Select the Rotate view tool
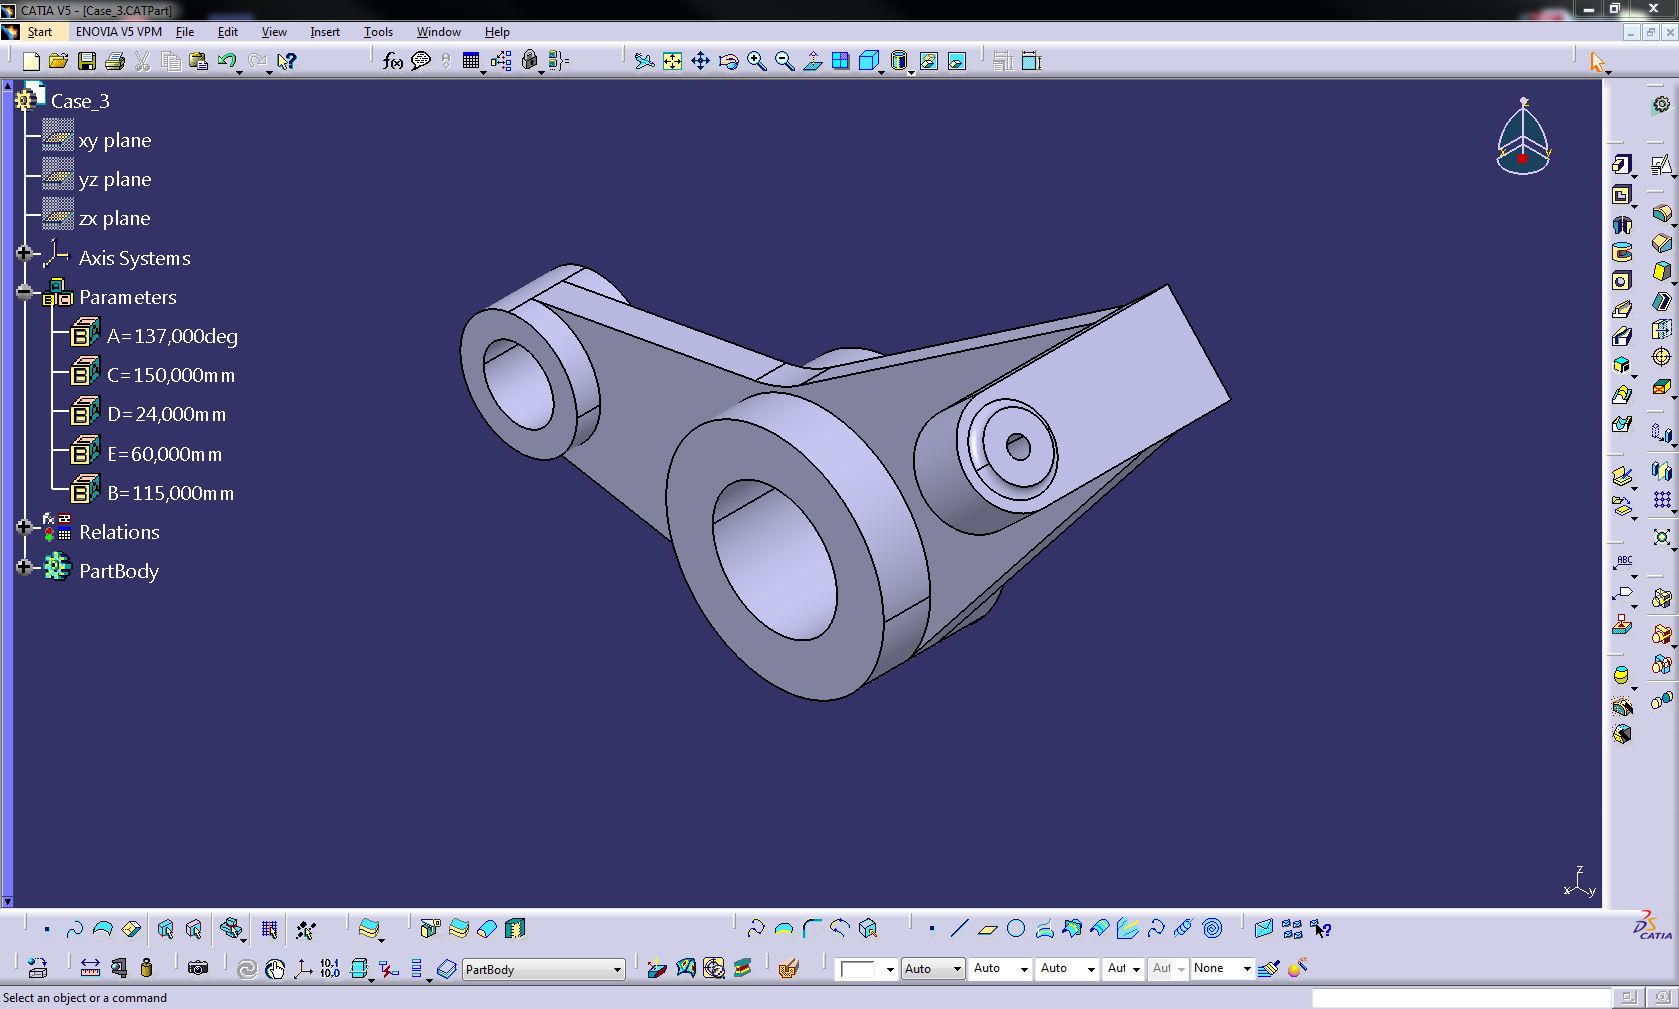Screen dimensions: 1679x1009 click(729, 62)
